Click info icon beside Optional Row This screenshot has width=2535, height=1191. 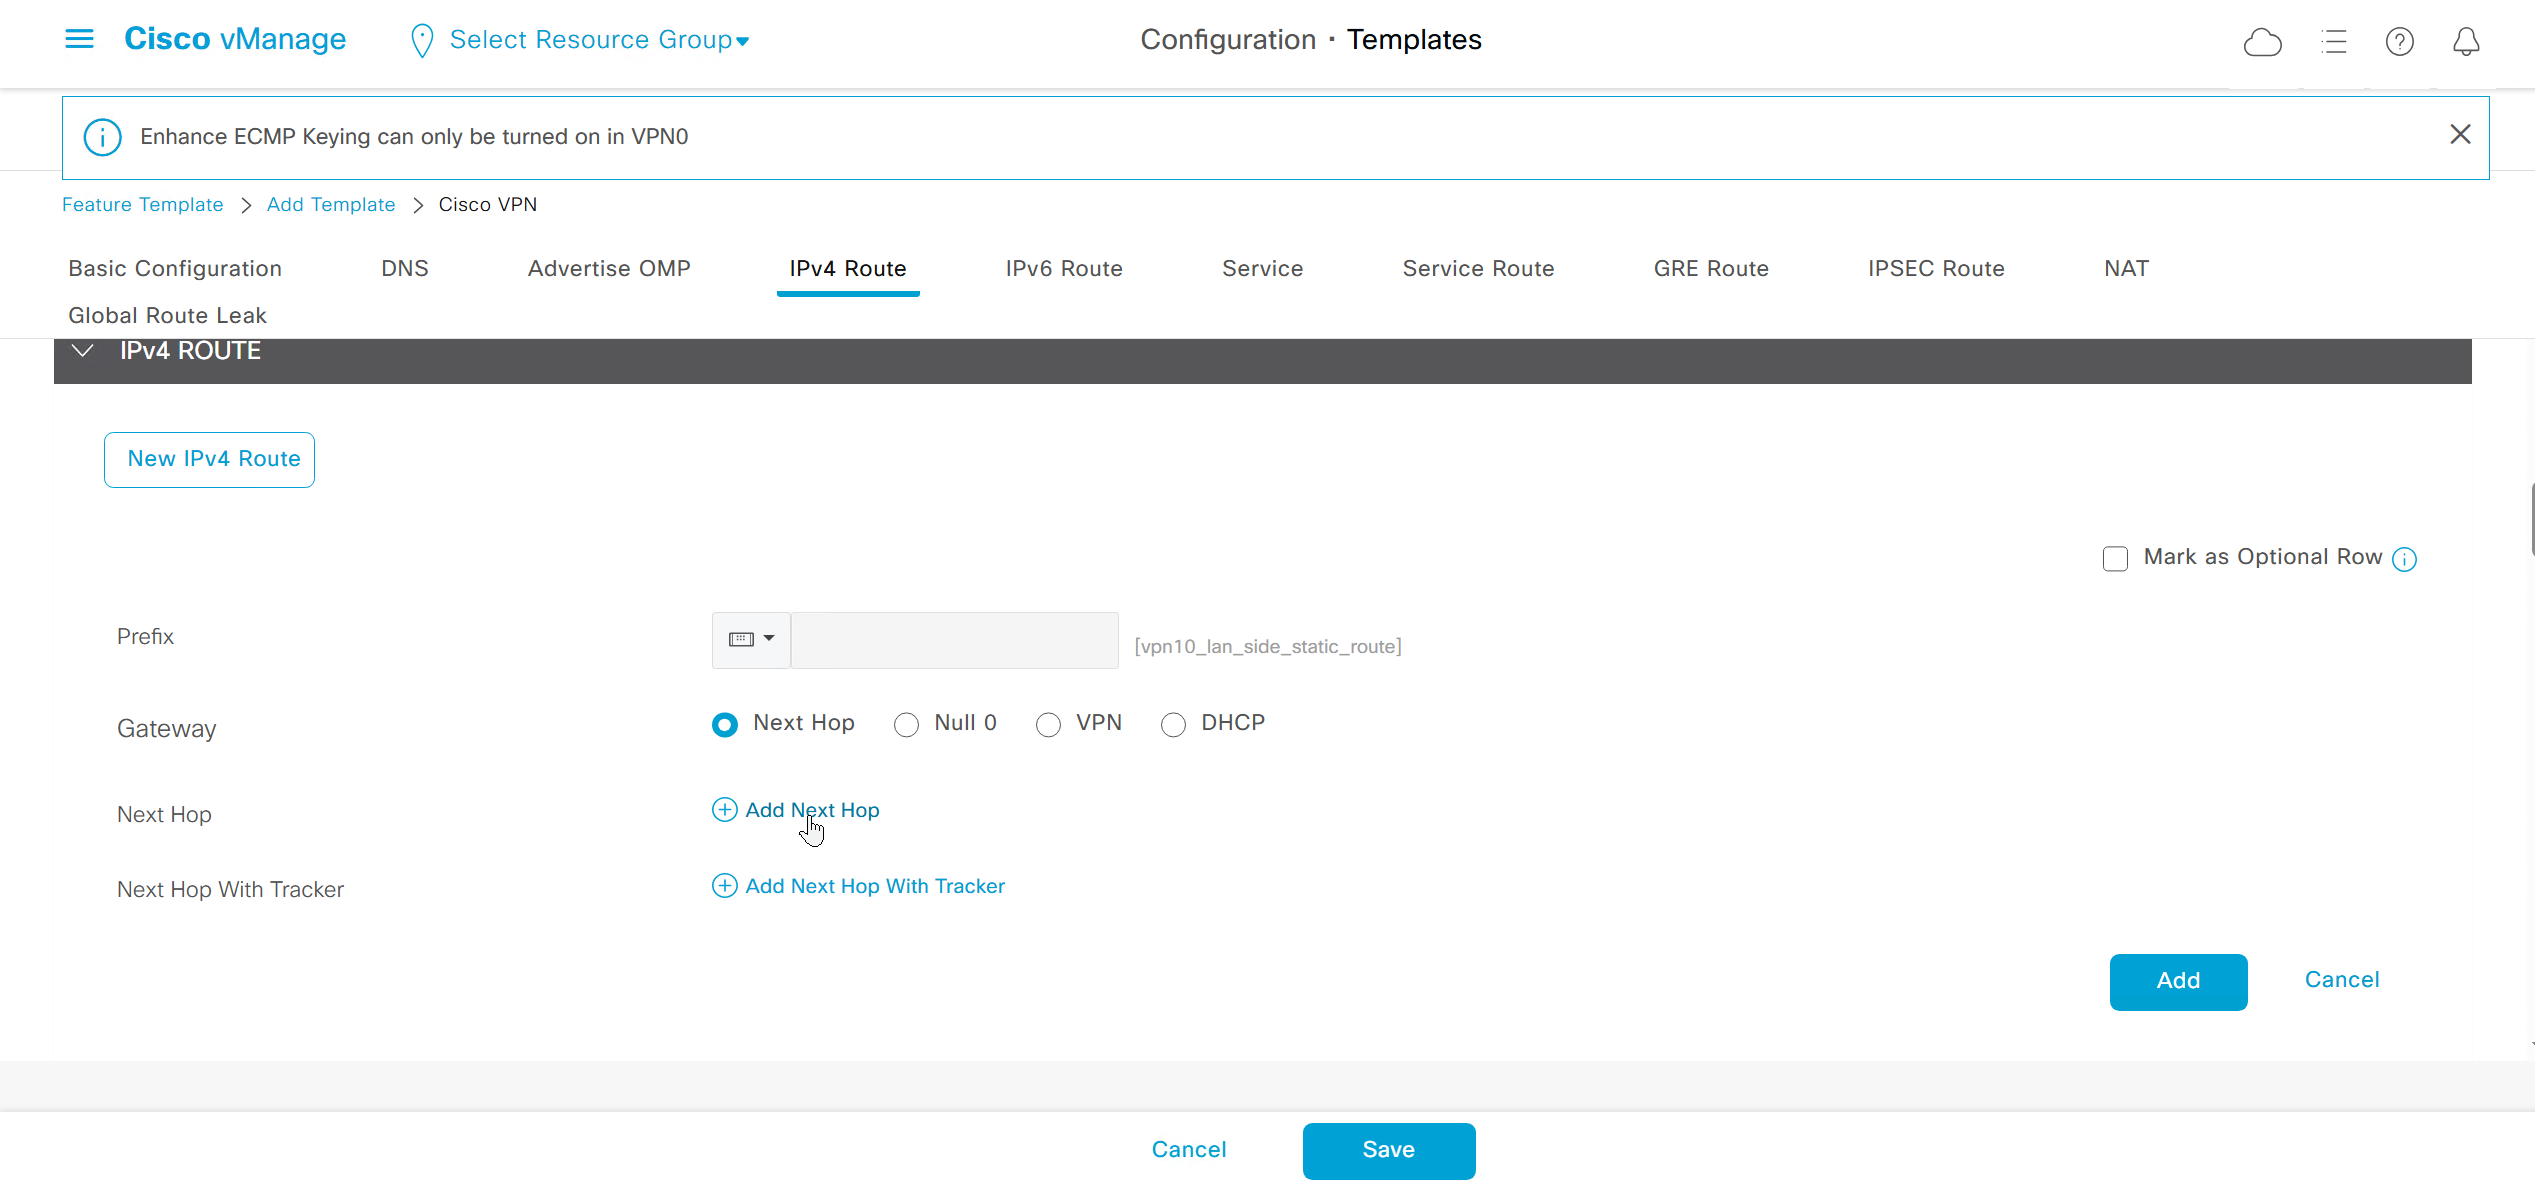pos(2405,559)
